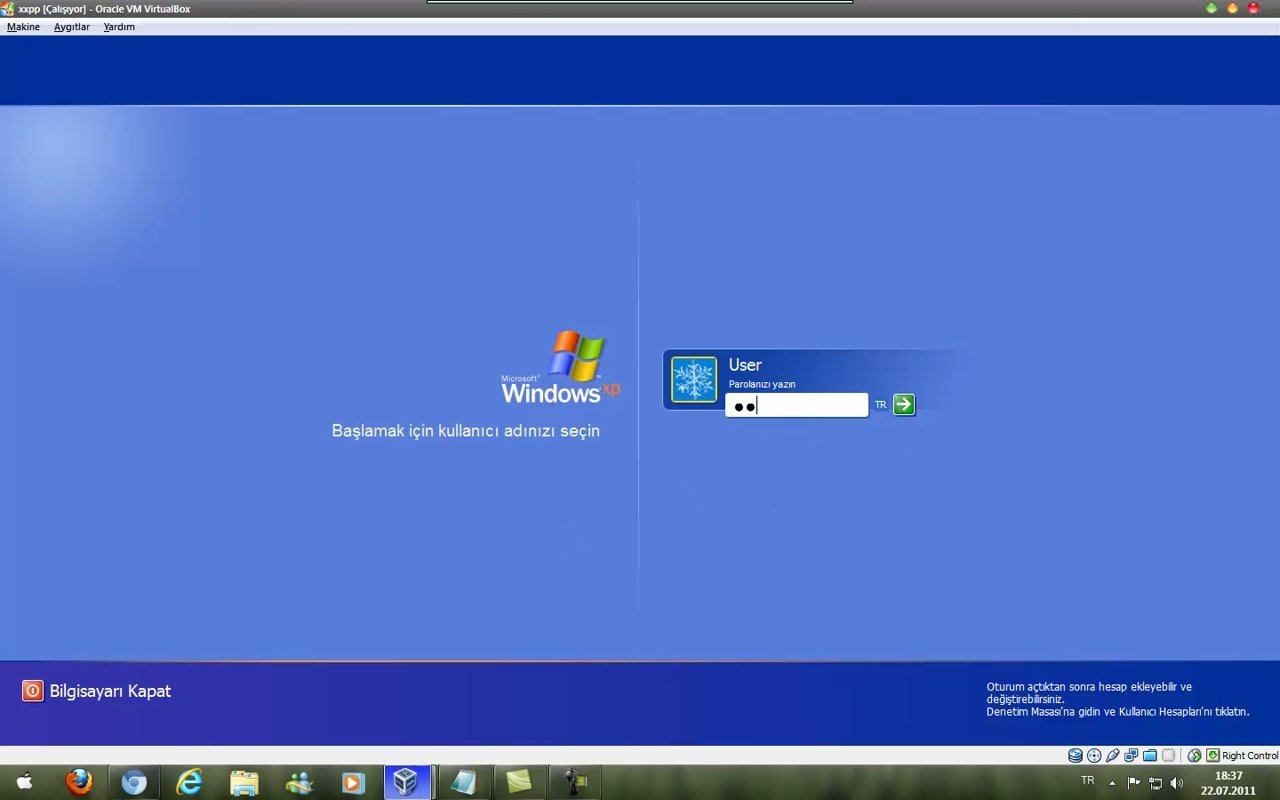
Task: Open Windows Media Player taskbar icon
Action: 353,782
